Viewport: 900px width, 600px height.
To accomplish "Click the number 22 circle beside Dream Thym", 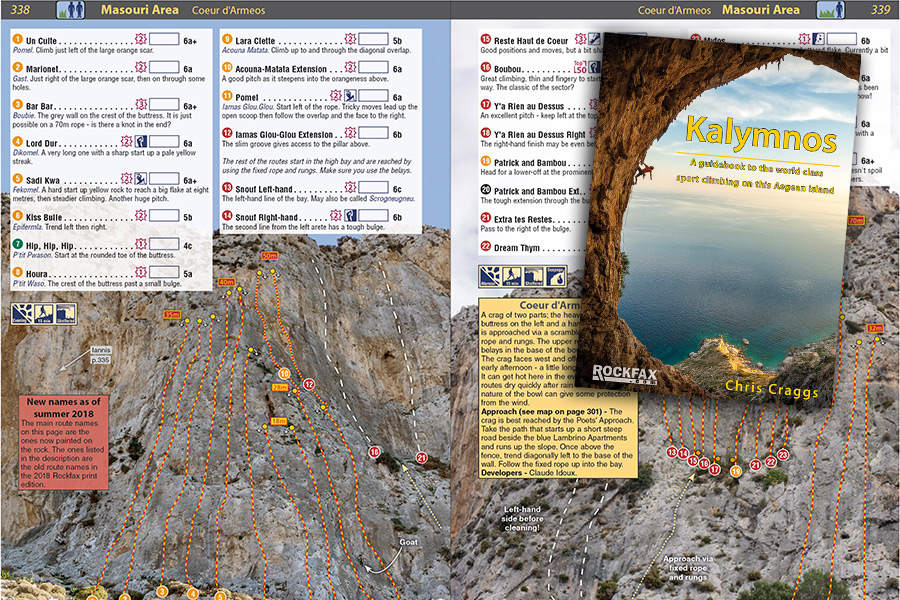I will coord(486,246).
